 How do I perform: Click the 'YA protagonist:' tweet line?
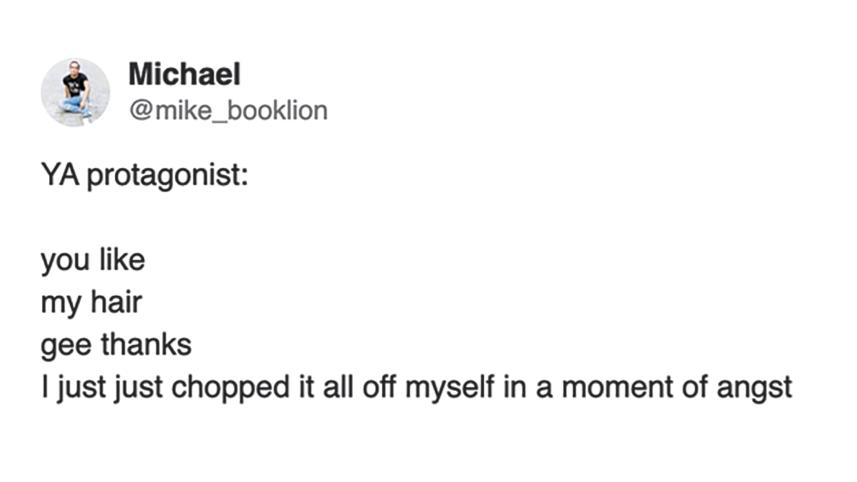pos(145,179)
